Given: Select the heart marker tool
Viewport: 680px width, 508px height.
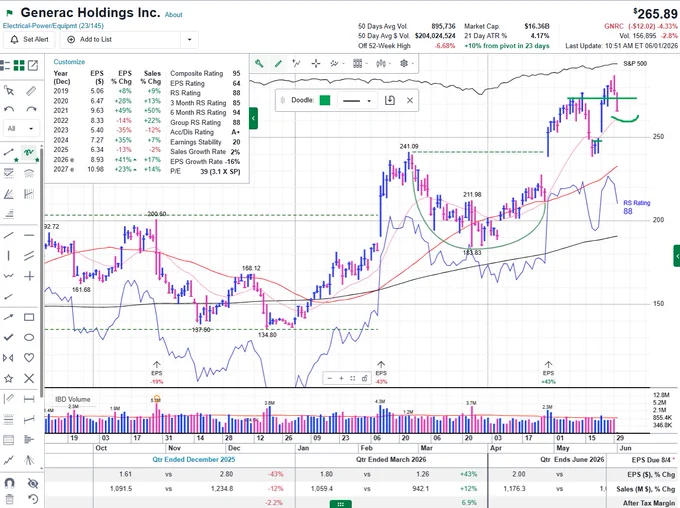Looking at the screenshot, I should [x=29, y=357].
